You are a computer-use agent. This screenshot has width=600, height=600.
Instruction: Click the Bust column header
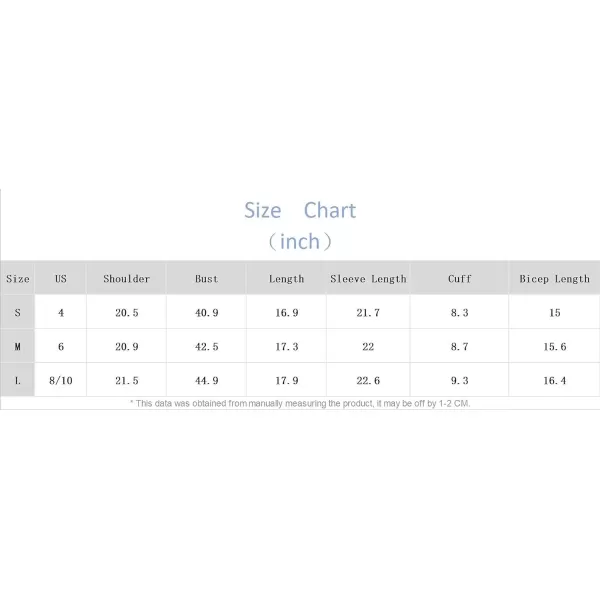click(x=207, y=279)
